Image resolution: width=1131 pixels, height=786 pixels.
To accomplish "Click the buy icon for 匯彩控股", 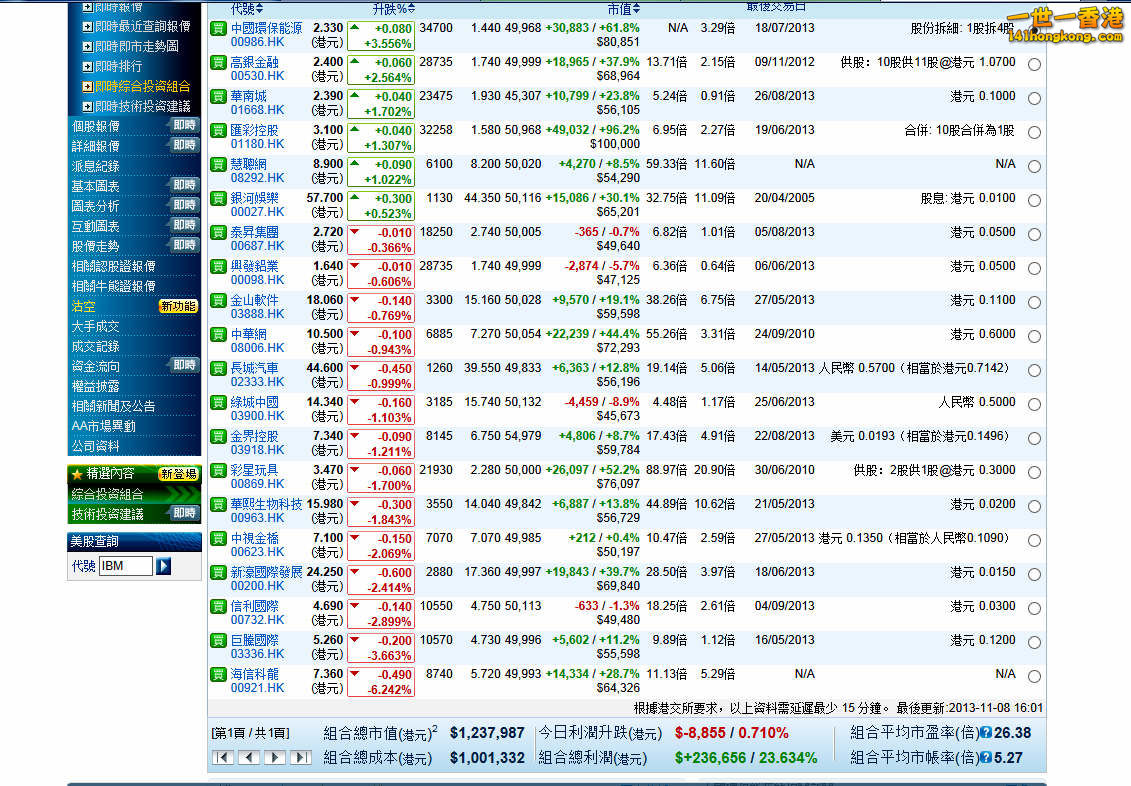I will pos(219,131).
